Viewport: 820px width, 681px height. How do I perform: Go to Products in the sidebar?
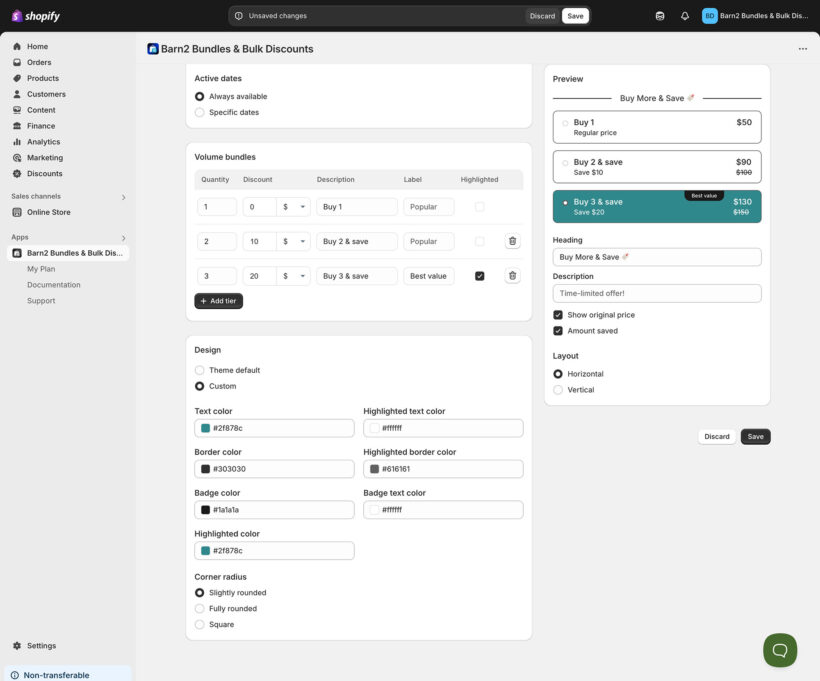click(42, 78)
